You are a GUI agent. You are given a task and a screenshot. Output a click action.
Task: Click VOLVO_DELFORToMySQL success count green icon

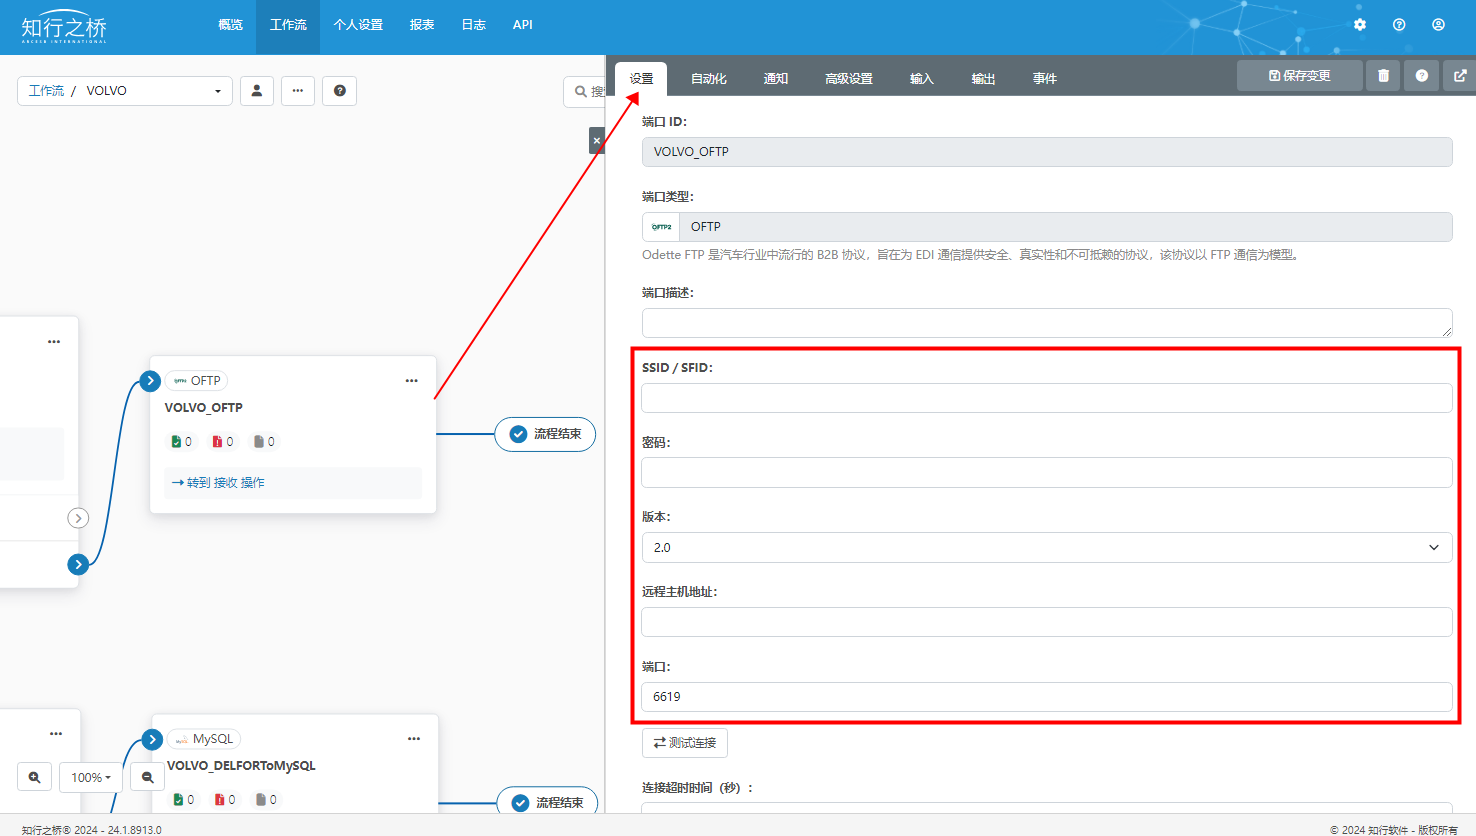pyautogui.click(x=178, y=800)
